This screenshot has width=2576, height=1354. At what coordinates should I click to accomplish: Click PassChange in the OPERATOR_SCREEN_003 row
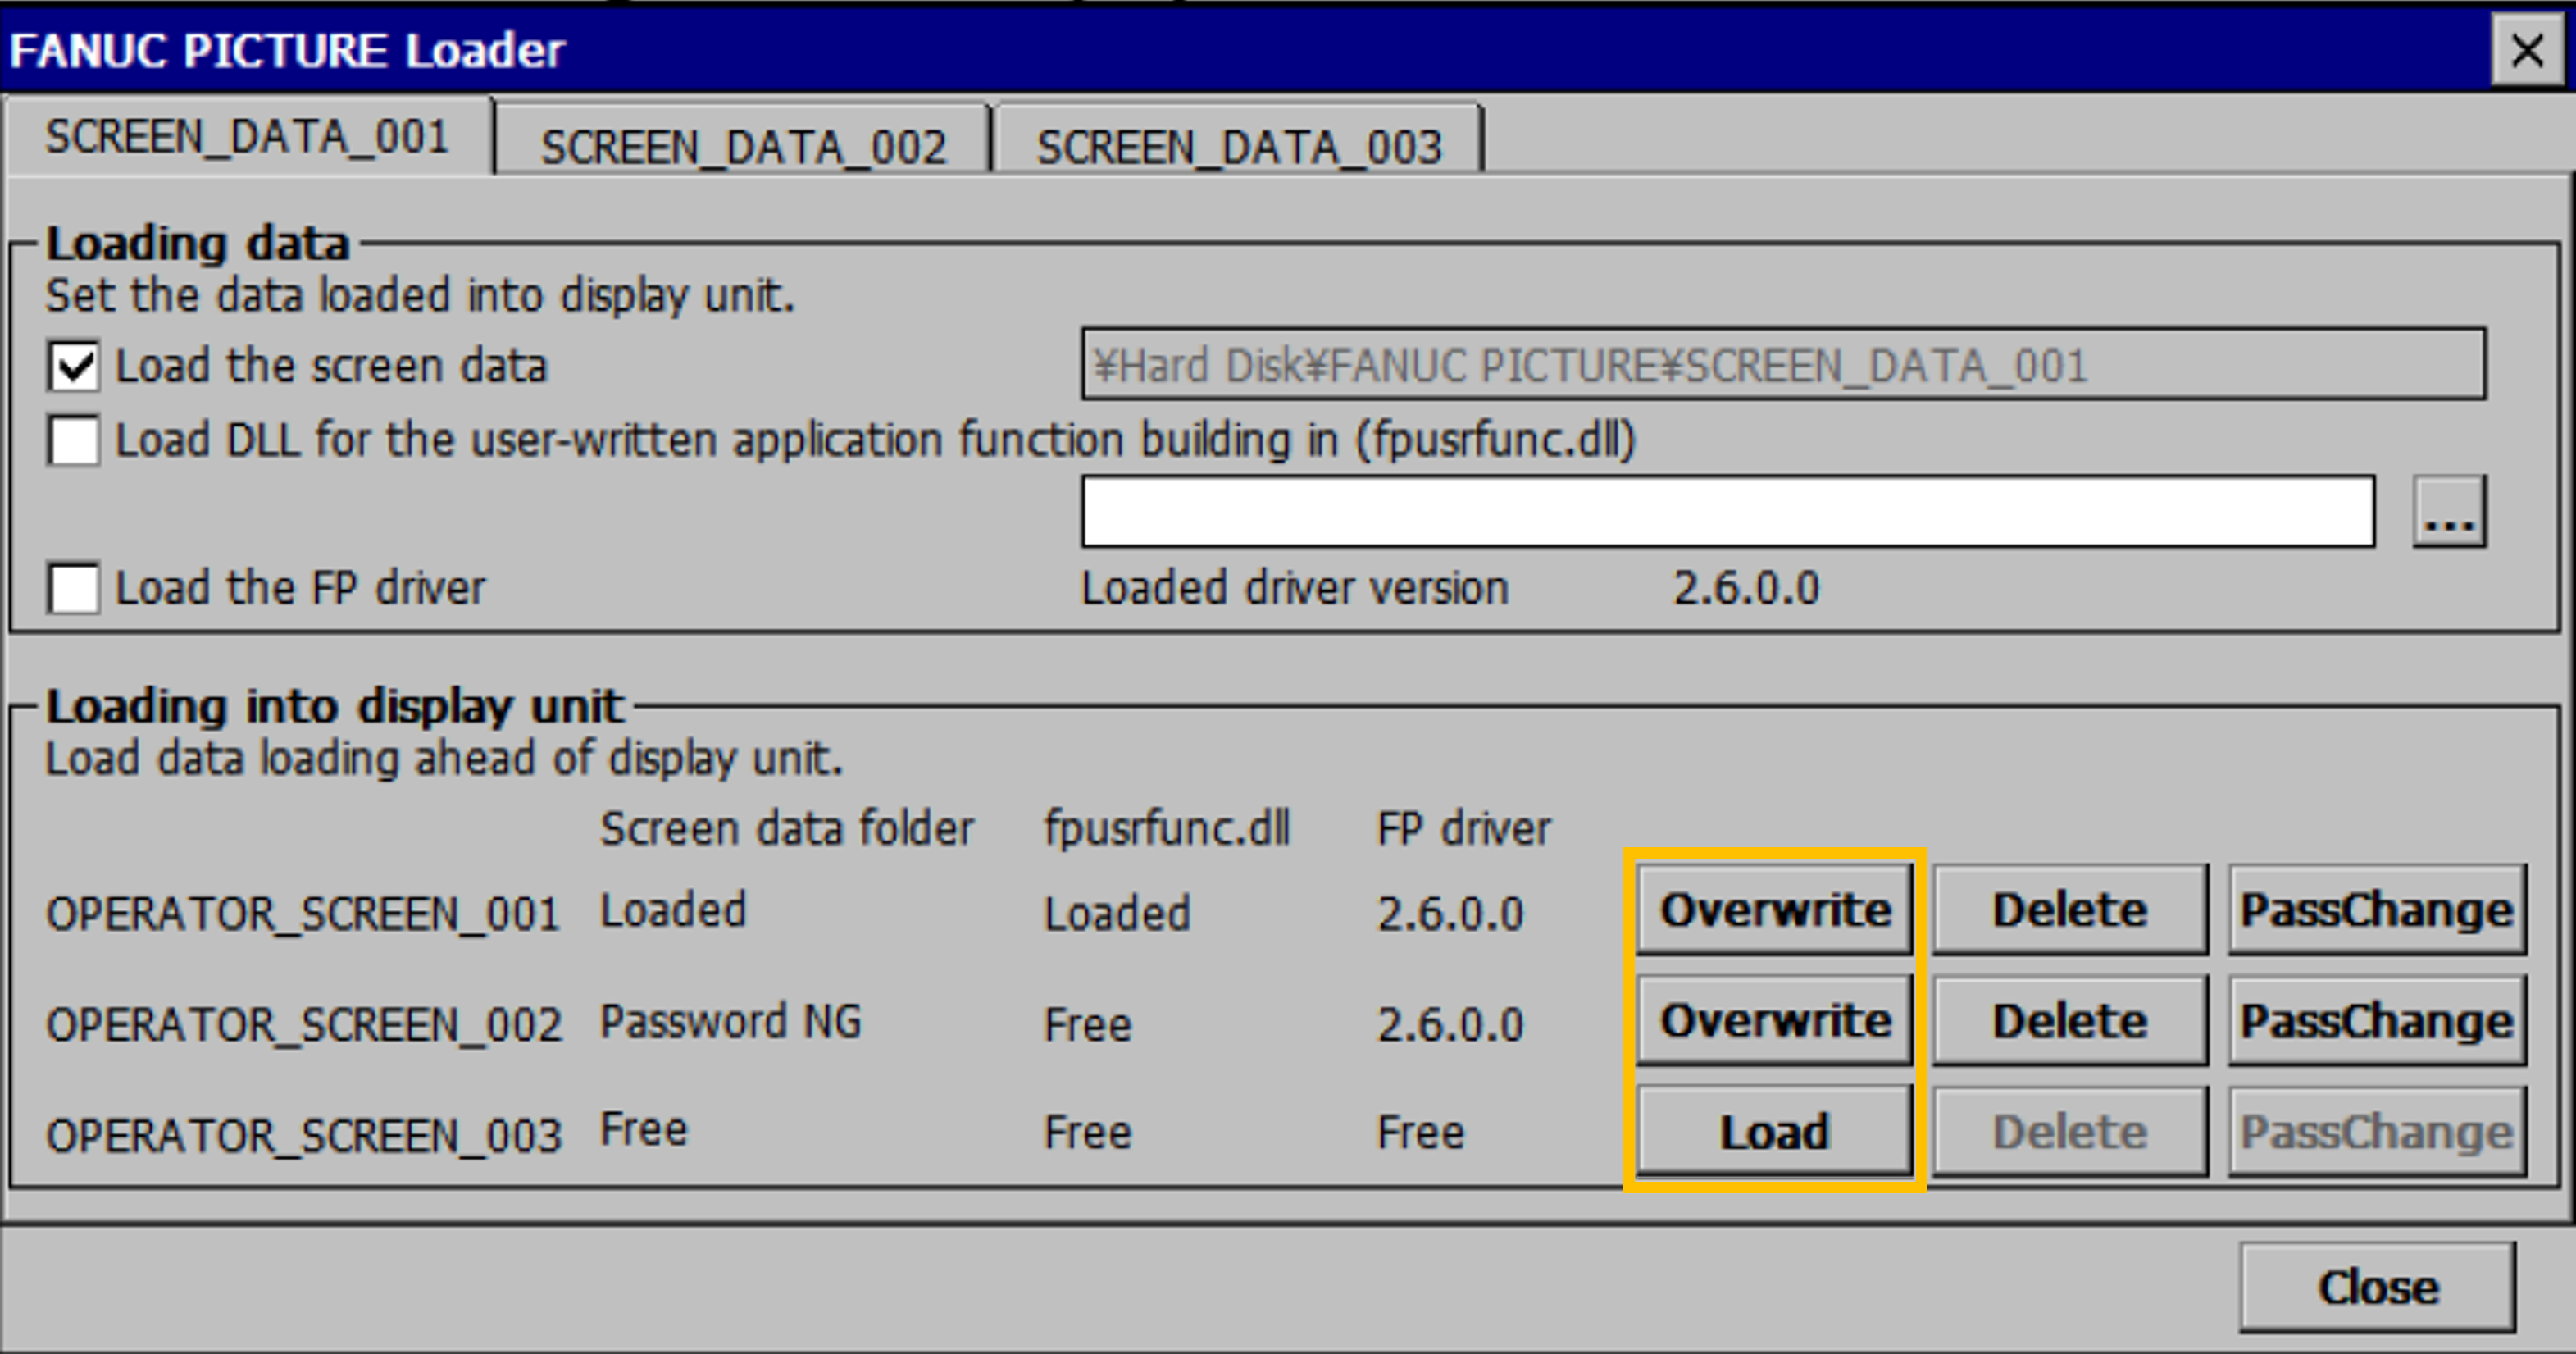2376,1132
